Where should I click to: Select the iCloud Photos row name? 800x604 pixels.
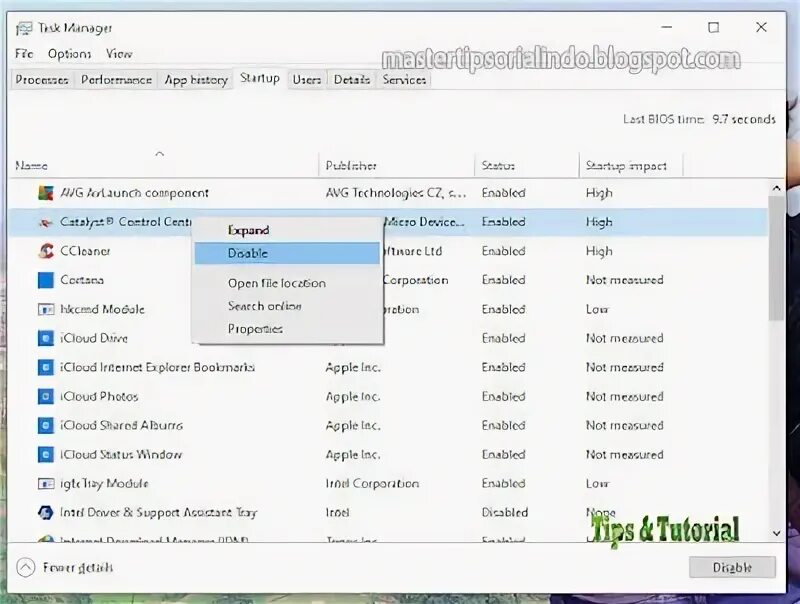99,396
